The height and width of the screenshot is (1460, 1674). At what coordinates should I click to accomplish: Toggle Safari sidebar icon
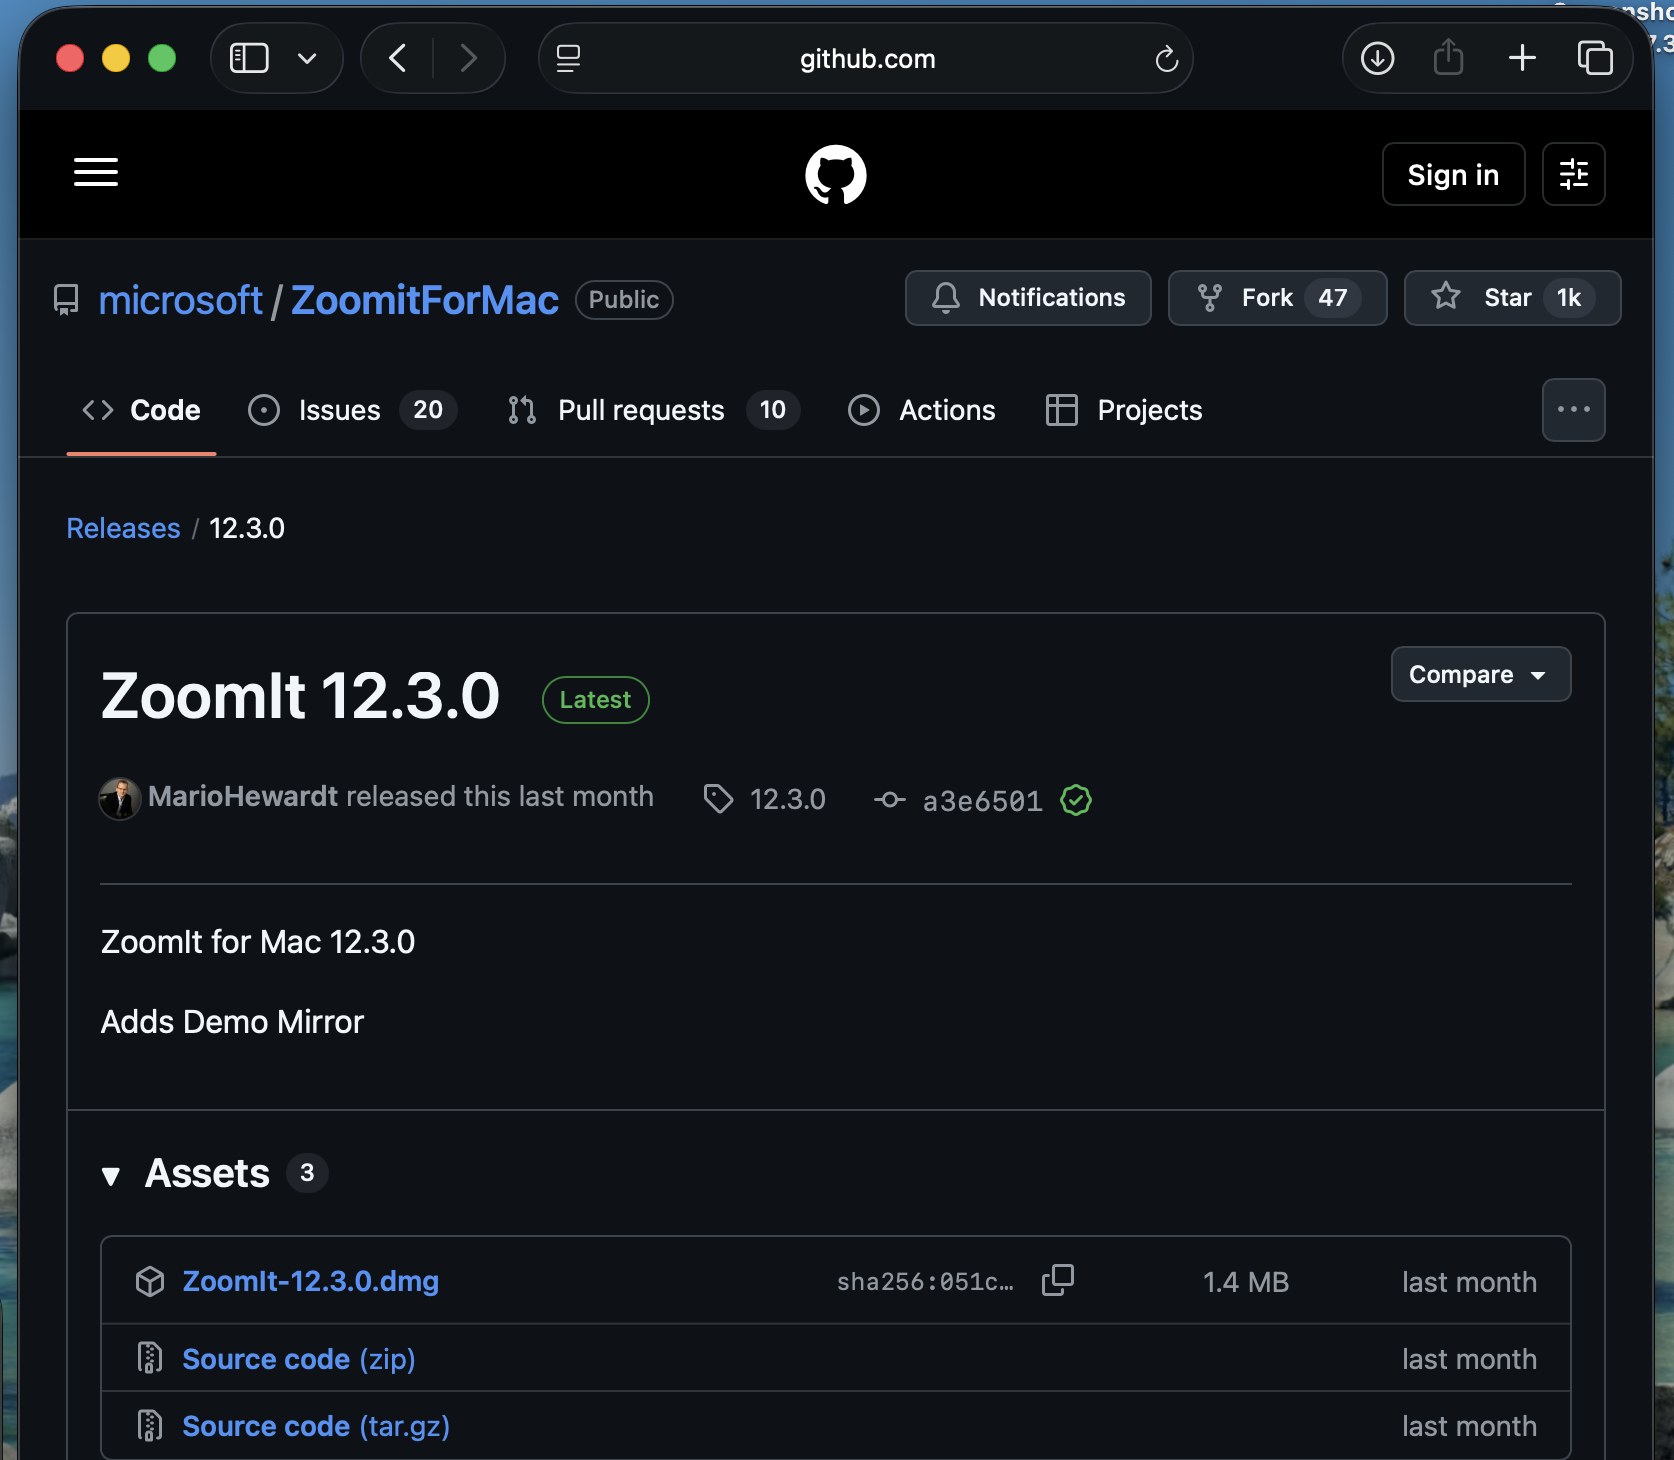point(249,58)
